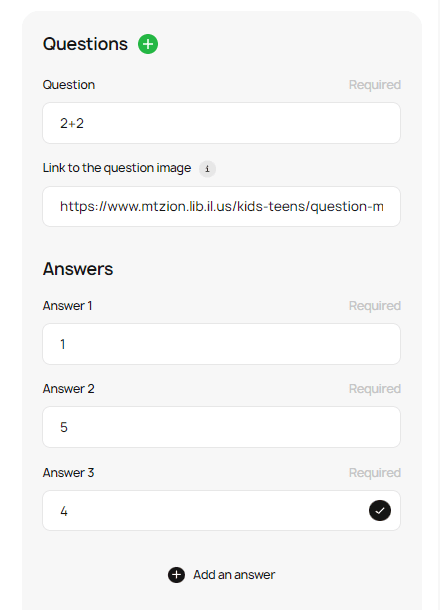Click the "Add an answer" text
The image size is (440, 610).
[x=234, y=575]
